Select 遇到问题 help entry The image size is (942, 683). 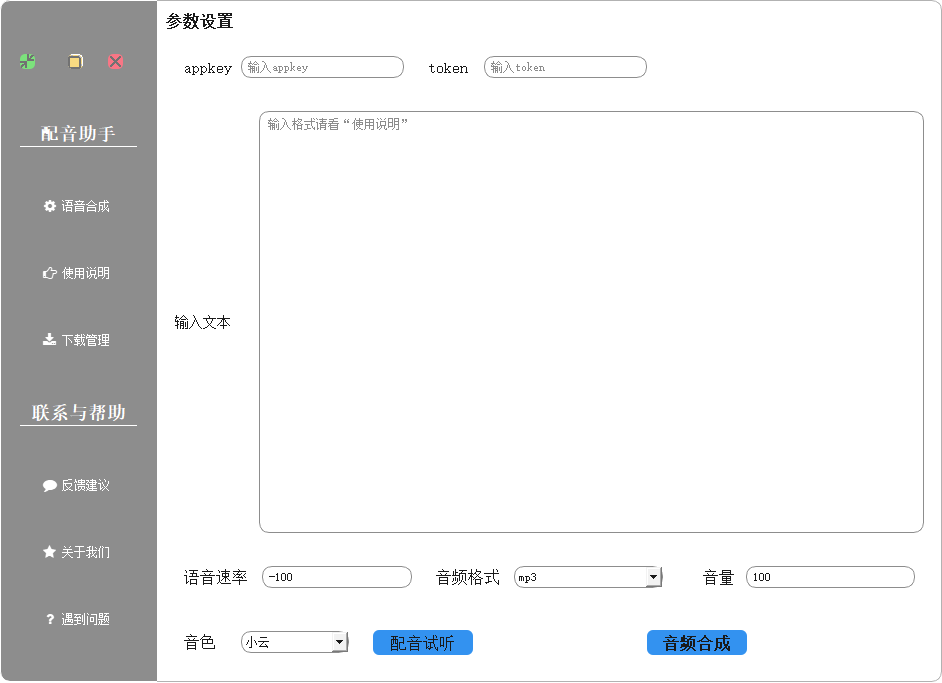pyautogui.click(x=76, y=619)
